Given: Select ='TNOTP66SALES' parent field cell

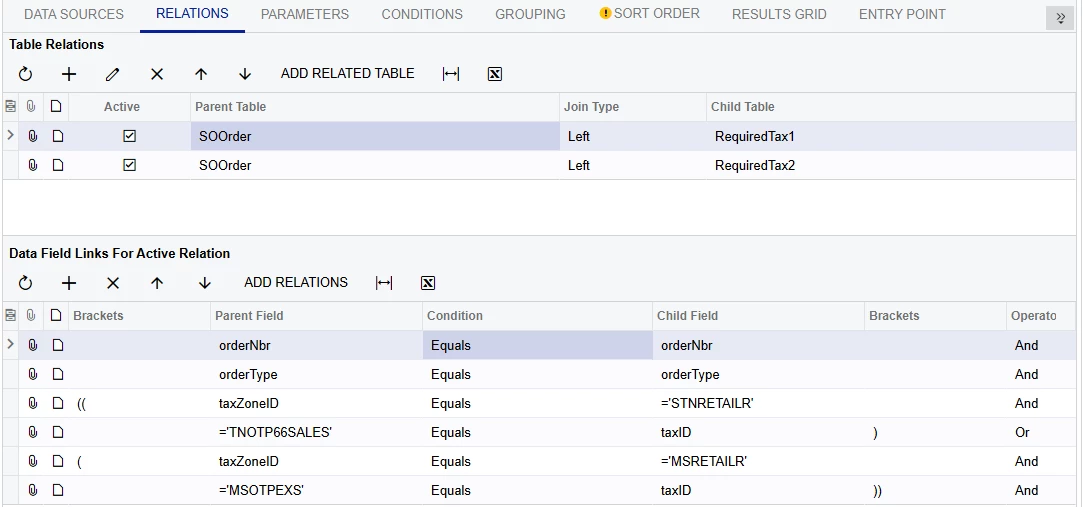Looking at the screenshot, I should [x=316, y=432].
